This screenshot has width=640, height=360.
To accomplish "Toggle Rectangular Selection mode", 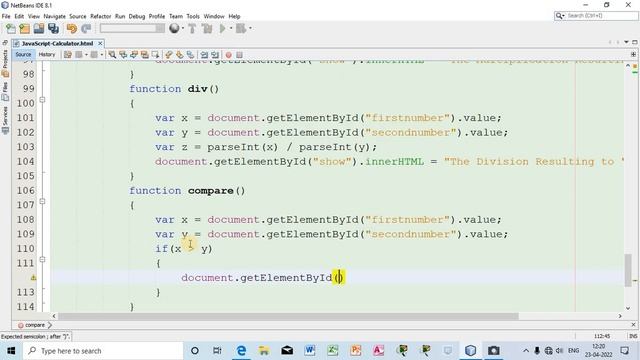I will (156, 55).
